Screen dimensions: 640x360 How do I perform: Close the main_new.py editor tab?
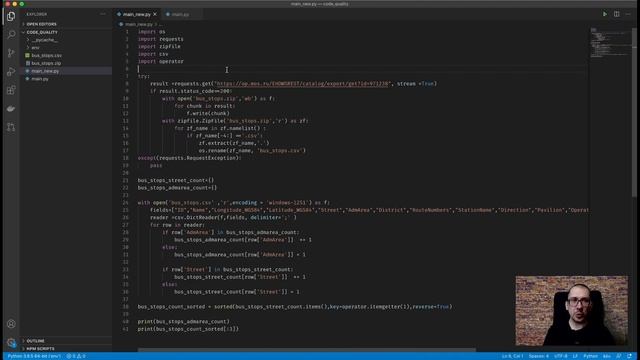pyautogui.click(x=155, y=14)
